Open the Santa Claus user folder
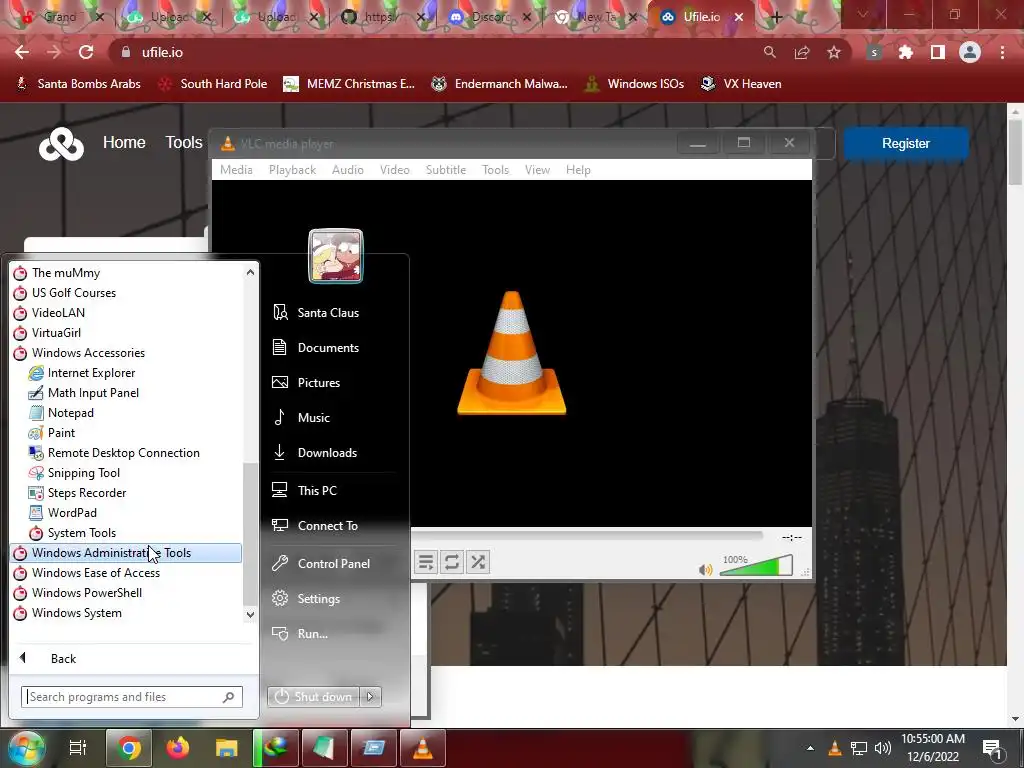Screen dimensions: 1024x768 [x=328, y=313]
